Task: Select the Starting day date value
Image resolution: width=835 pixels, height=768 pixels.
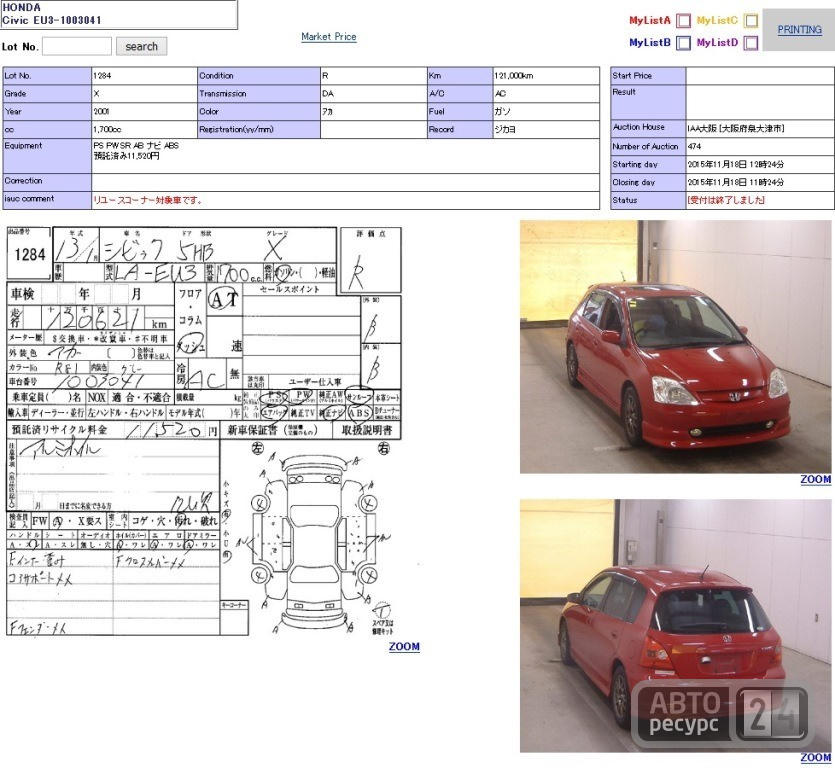Action: coord(735,165)
